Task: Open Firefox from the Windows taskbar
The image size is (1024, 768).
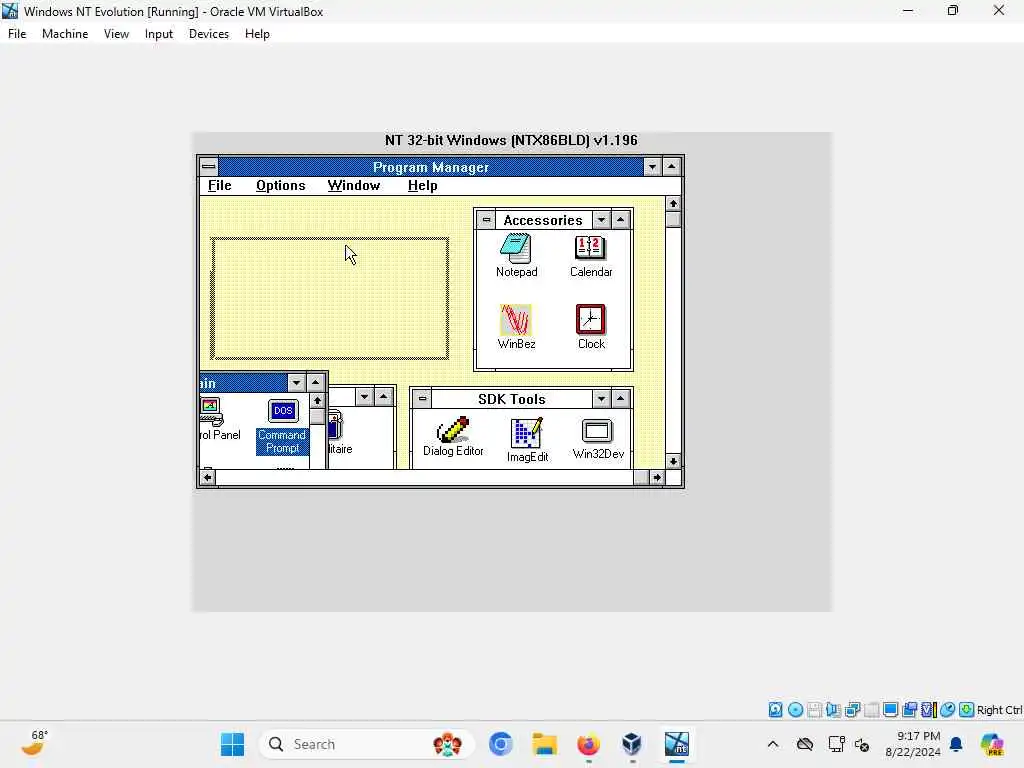Action: [588, 744]
